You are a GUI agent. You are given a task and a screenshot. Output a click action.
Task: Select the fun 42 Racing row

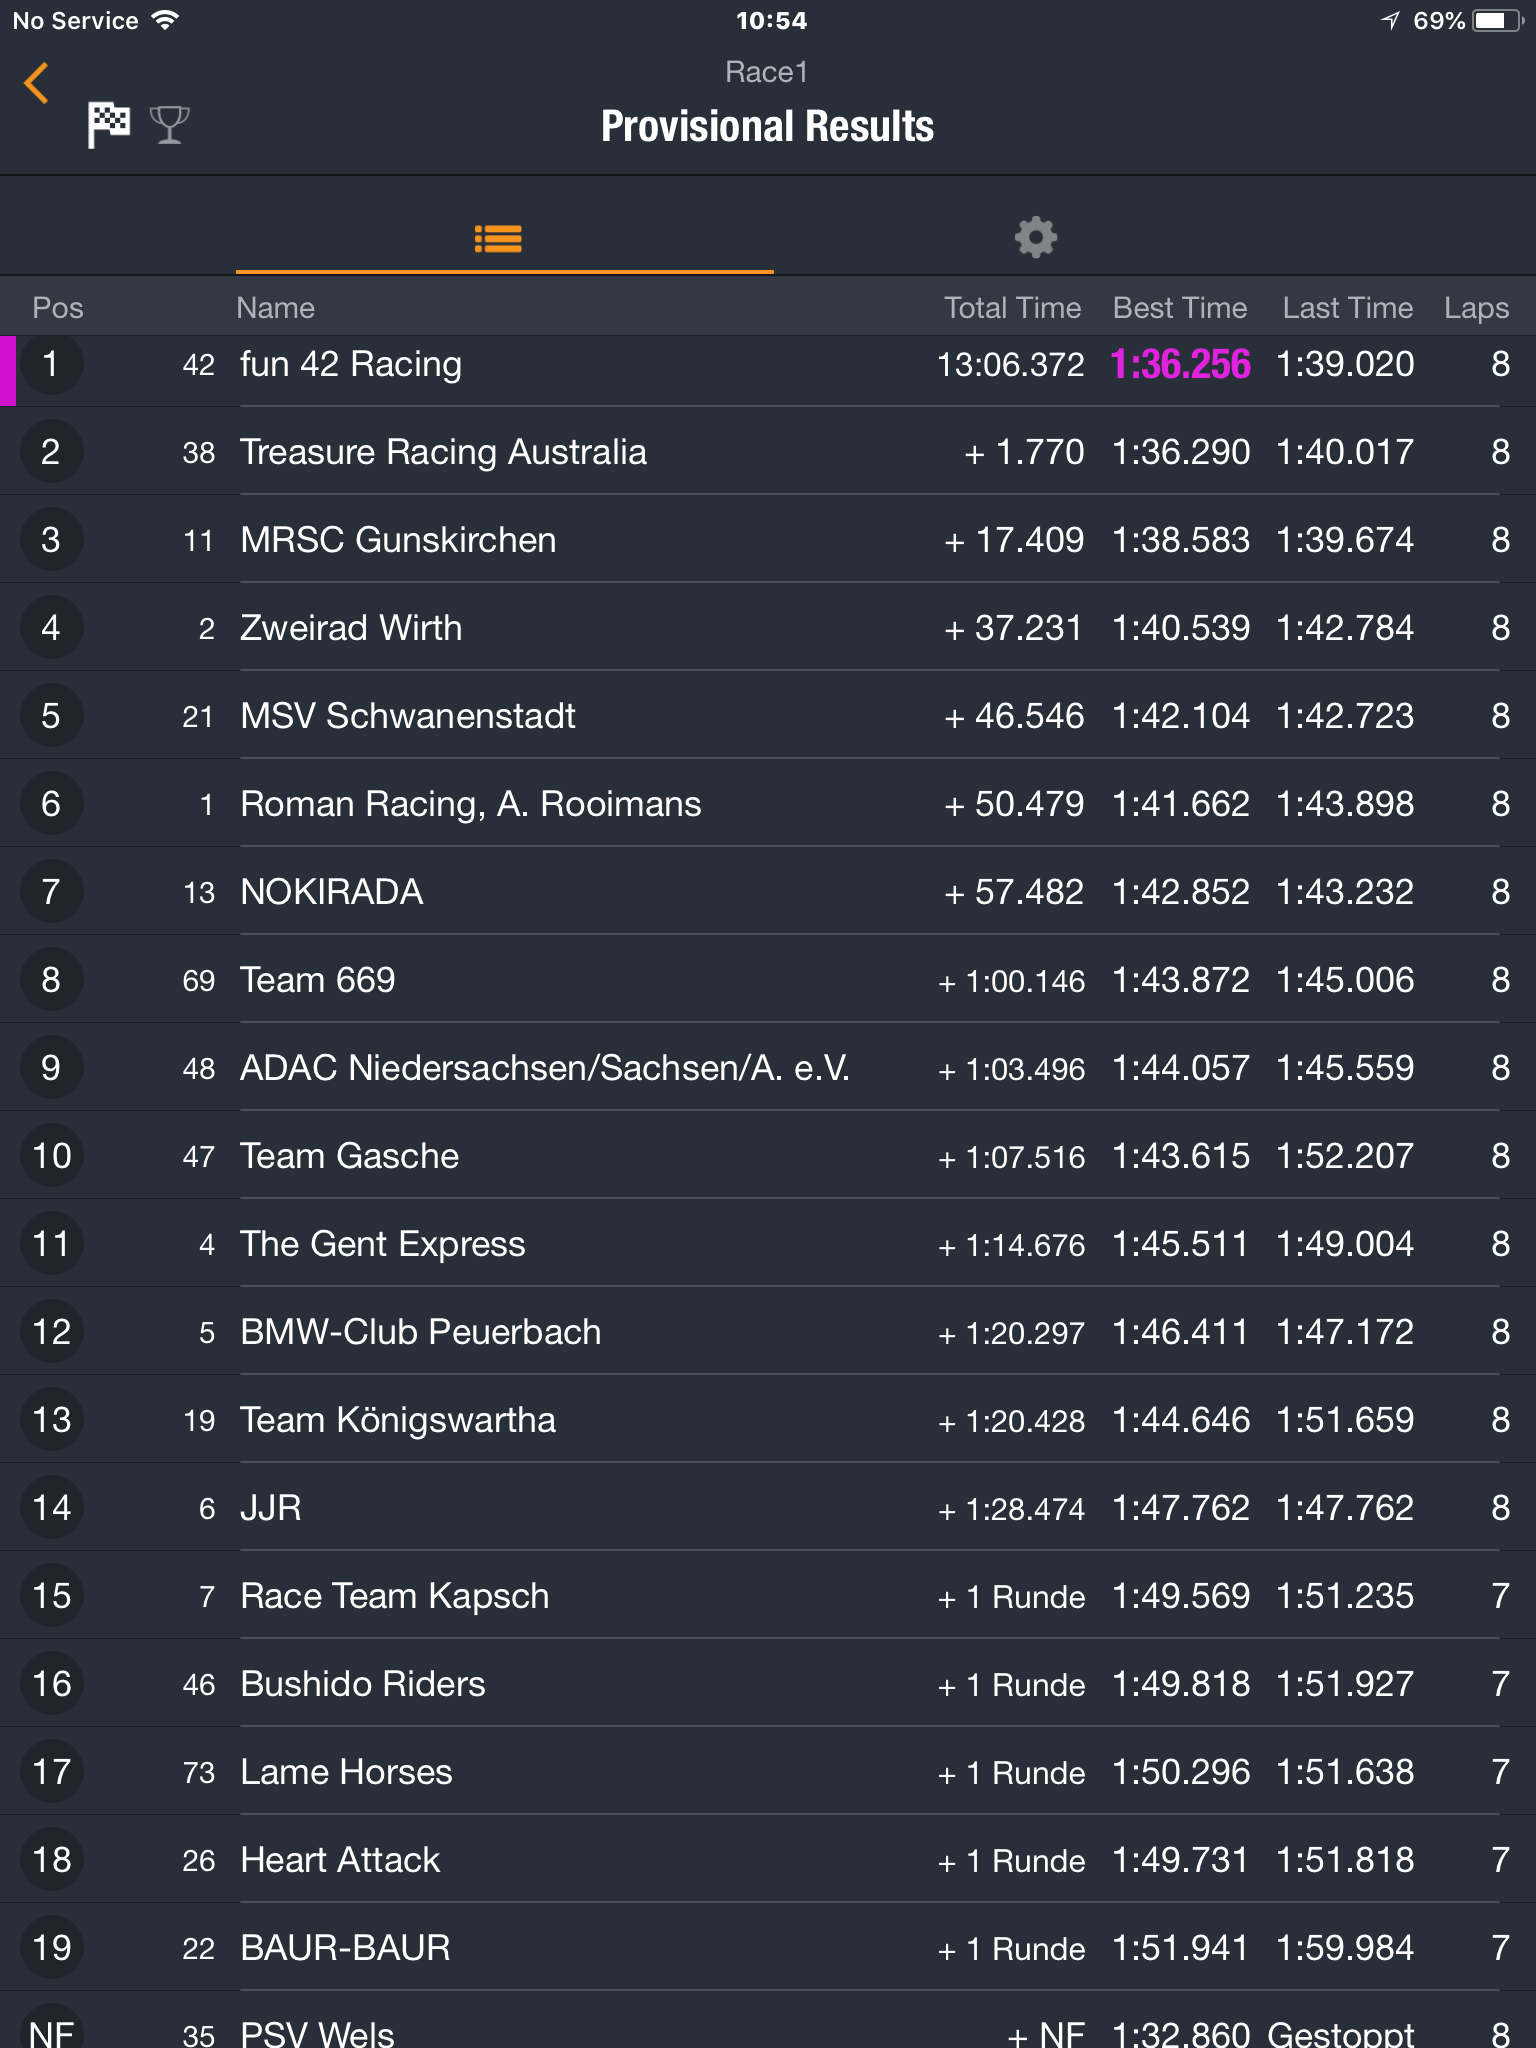tap(768, 365)
